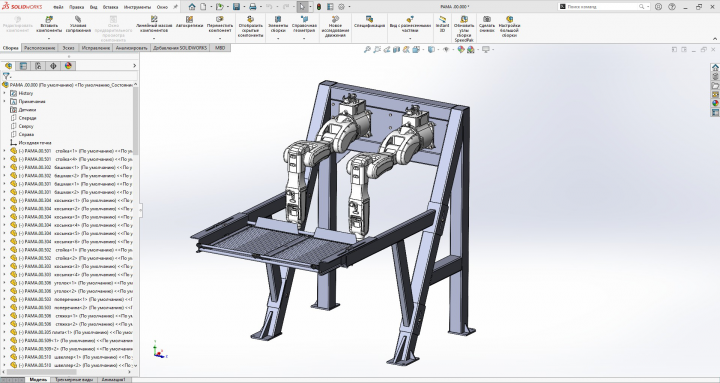The image size is (720, 383).
Task: Click Reference Geometry (Справочная геометрия) tool
Action: tap(304, 25)
